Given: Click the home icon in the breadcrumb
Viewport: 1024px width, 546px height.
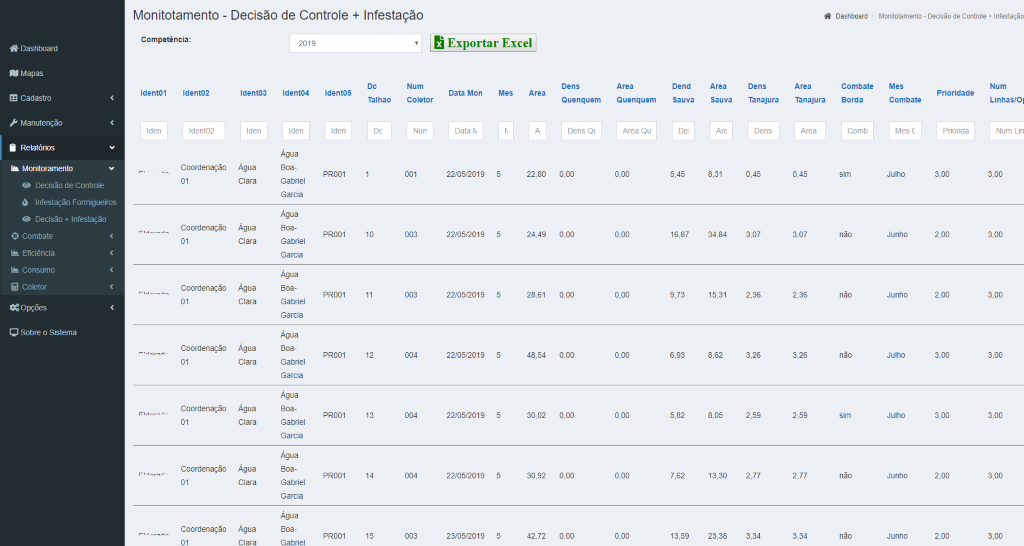Looking at the screenshot, I should pos(828,17).
